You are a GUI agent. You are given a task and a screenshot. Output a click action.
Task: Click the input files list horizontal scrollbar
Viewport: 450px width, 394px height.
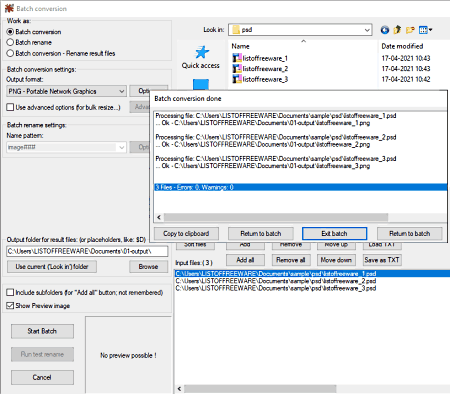[260, 389]
